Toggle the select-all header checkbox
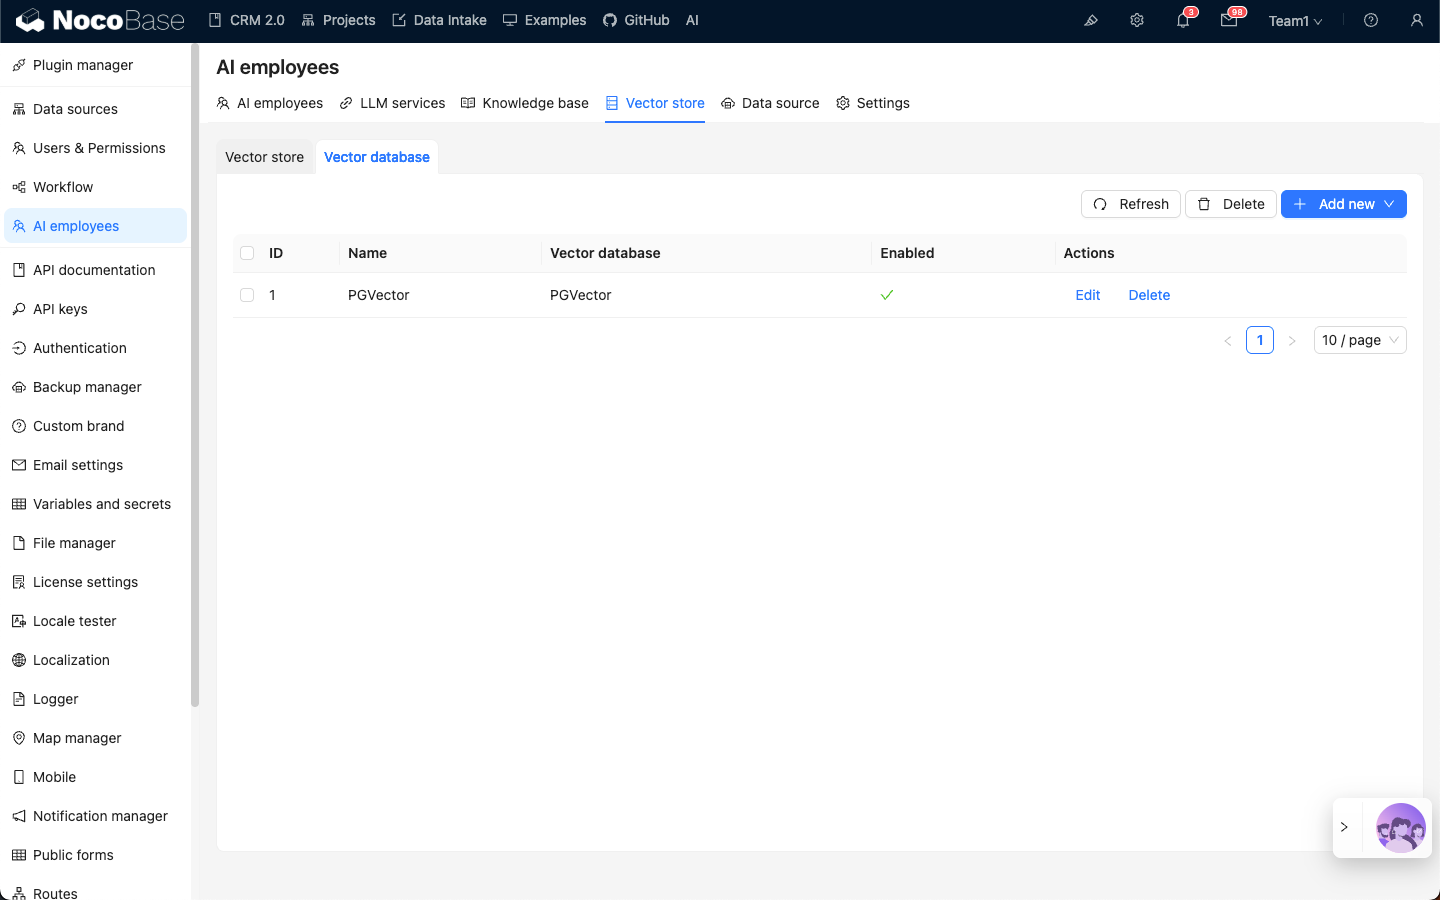1440x900 pixels. [x=247, y=253]
